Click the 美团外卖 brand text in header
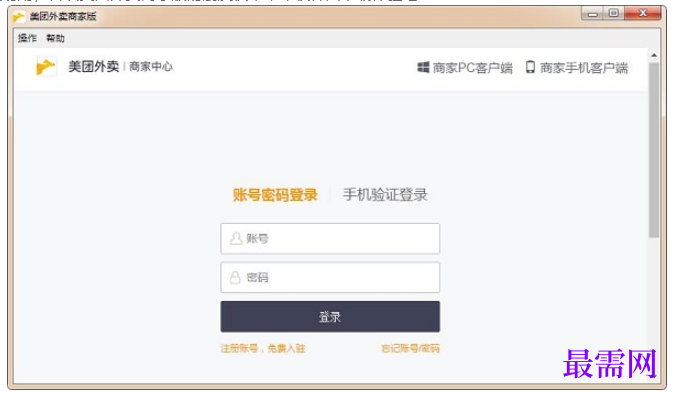675x395 pixels. (x=93, y=67)
